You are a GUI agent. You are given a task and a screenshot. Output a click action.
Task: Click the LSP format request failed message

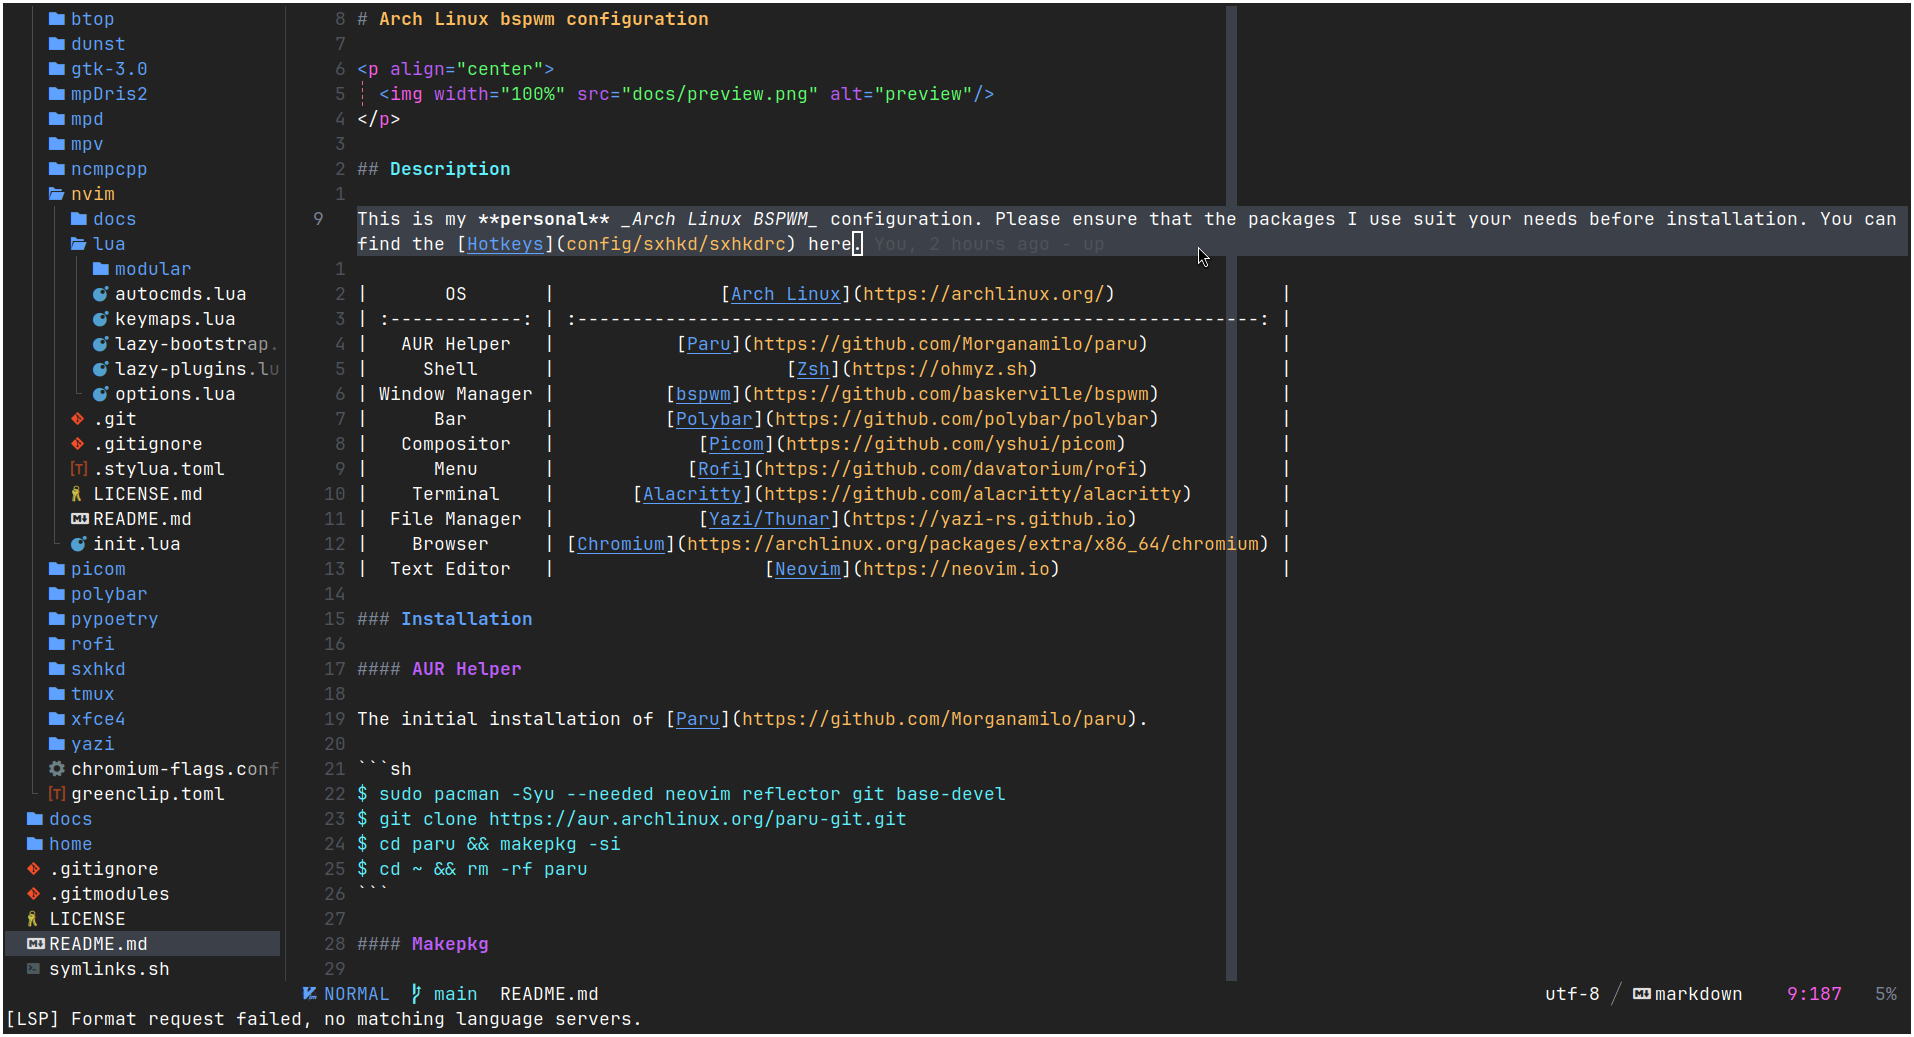tap(324, 1019)
